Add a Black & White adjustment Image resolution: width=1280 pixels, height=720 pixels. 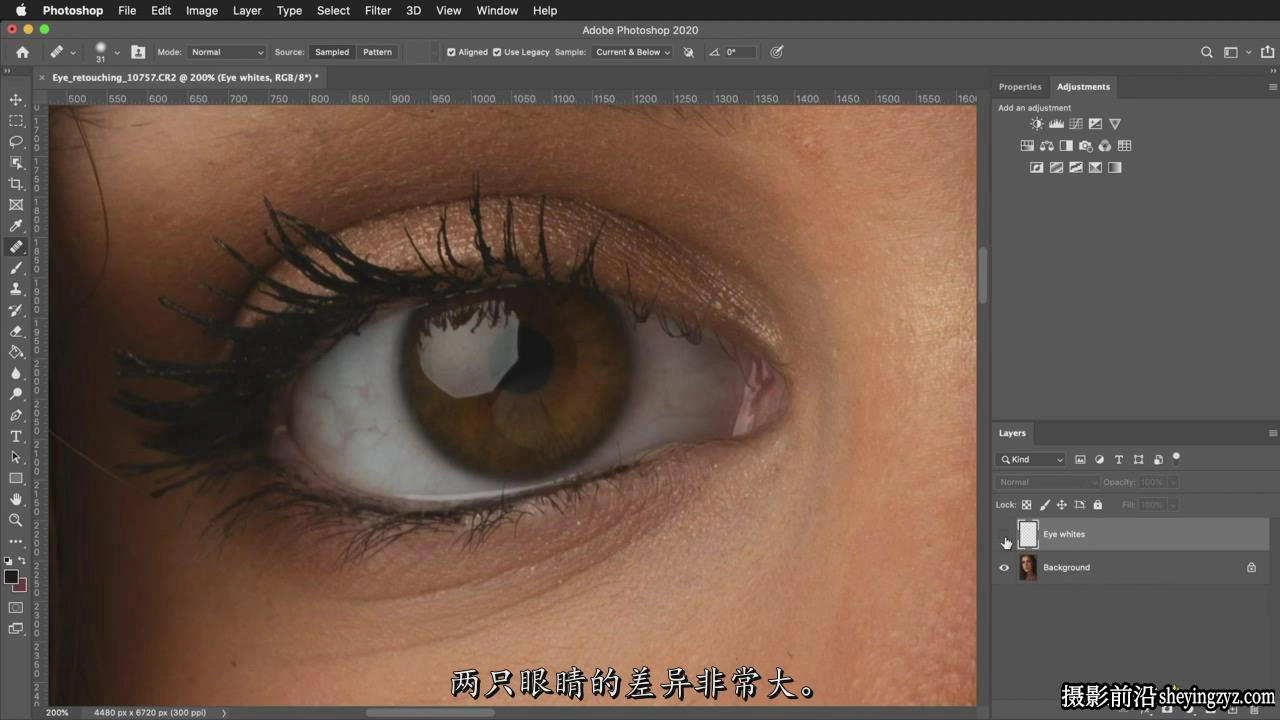(x=1066, y=146)
